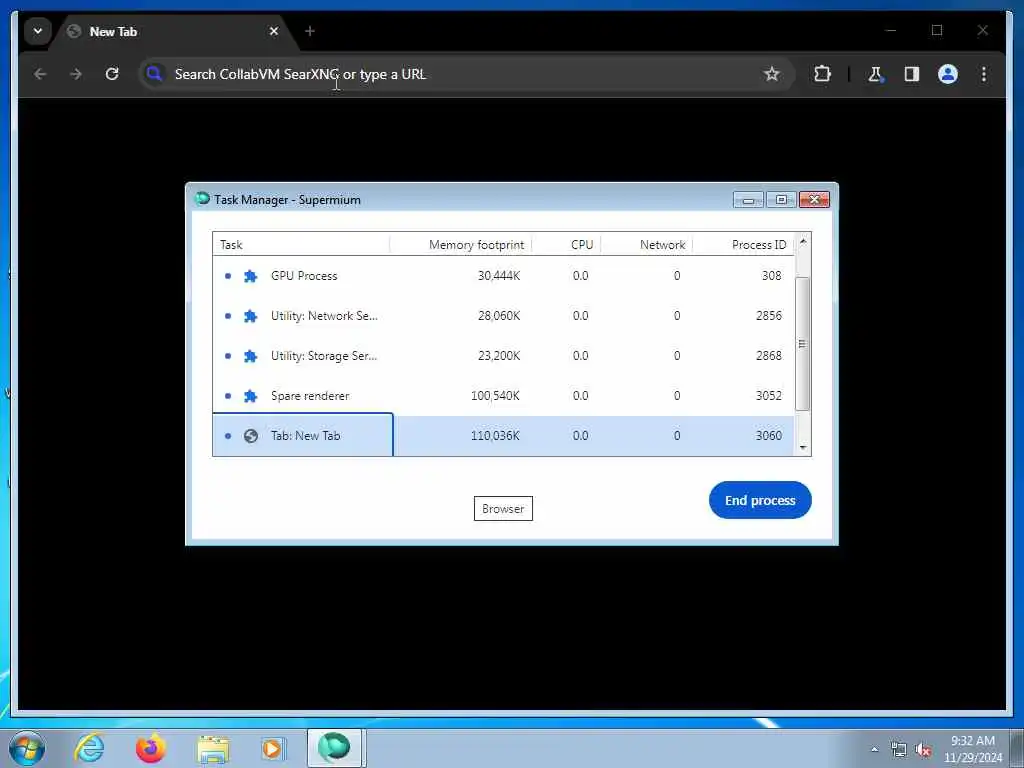Click the scroll up arrow in Task Manager
Screen dimensions: 1024x768
point(803,242)
